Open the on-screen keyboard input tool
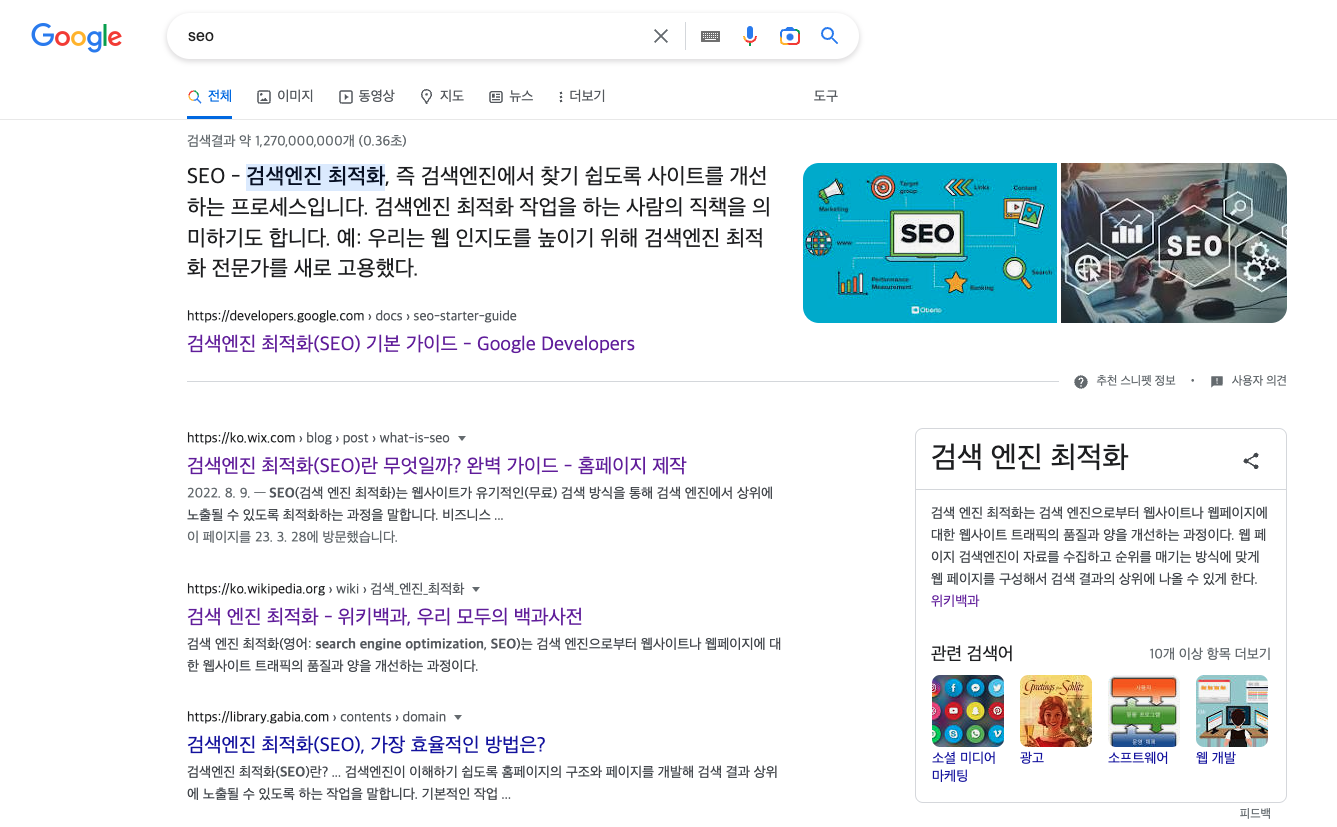The width and height of the screenshot is (1337, 827). click(x=711, y=36)
